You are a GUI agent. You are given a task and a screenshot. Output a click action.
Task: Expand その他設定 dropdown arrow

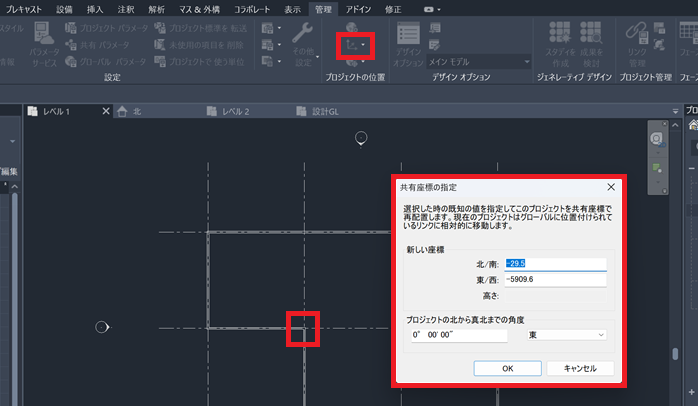tap(317, 57)
